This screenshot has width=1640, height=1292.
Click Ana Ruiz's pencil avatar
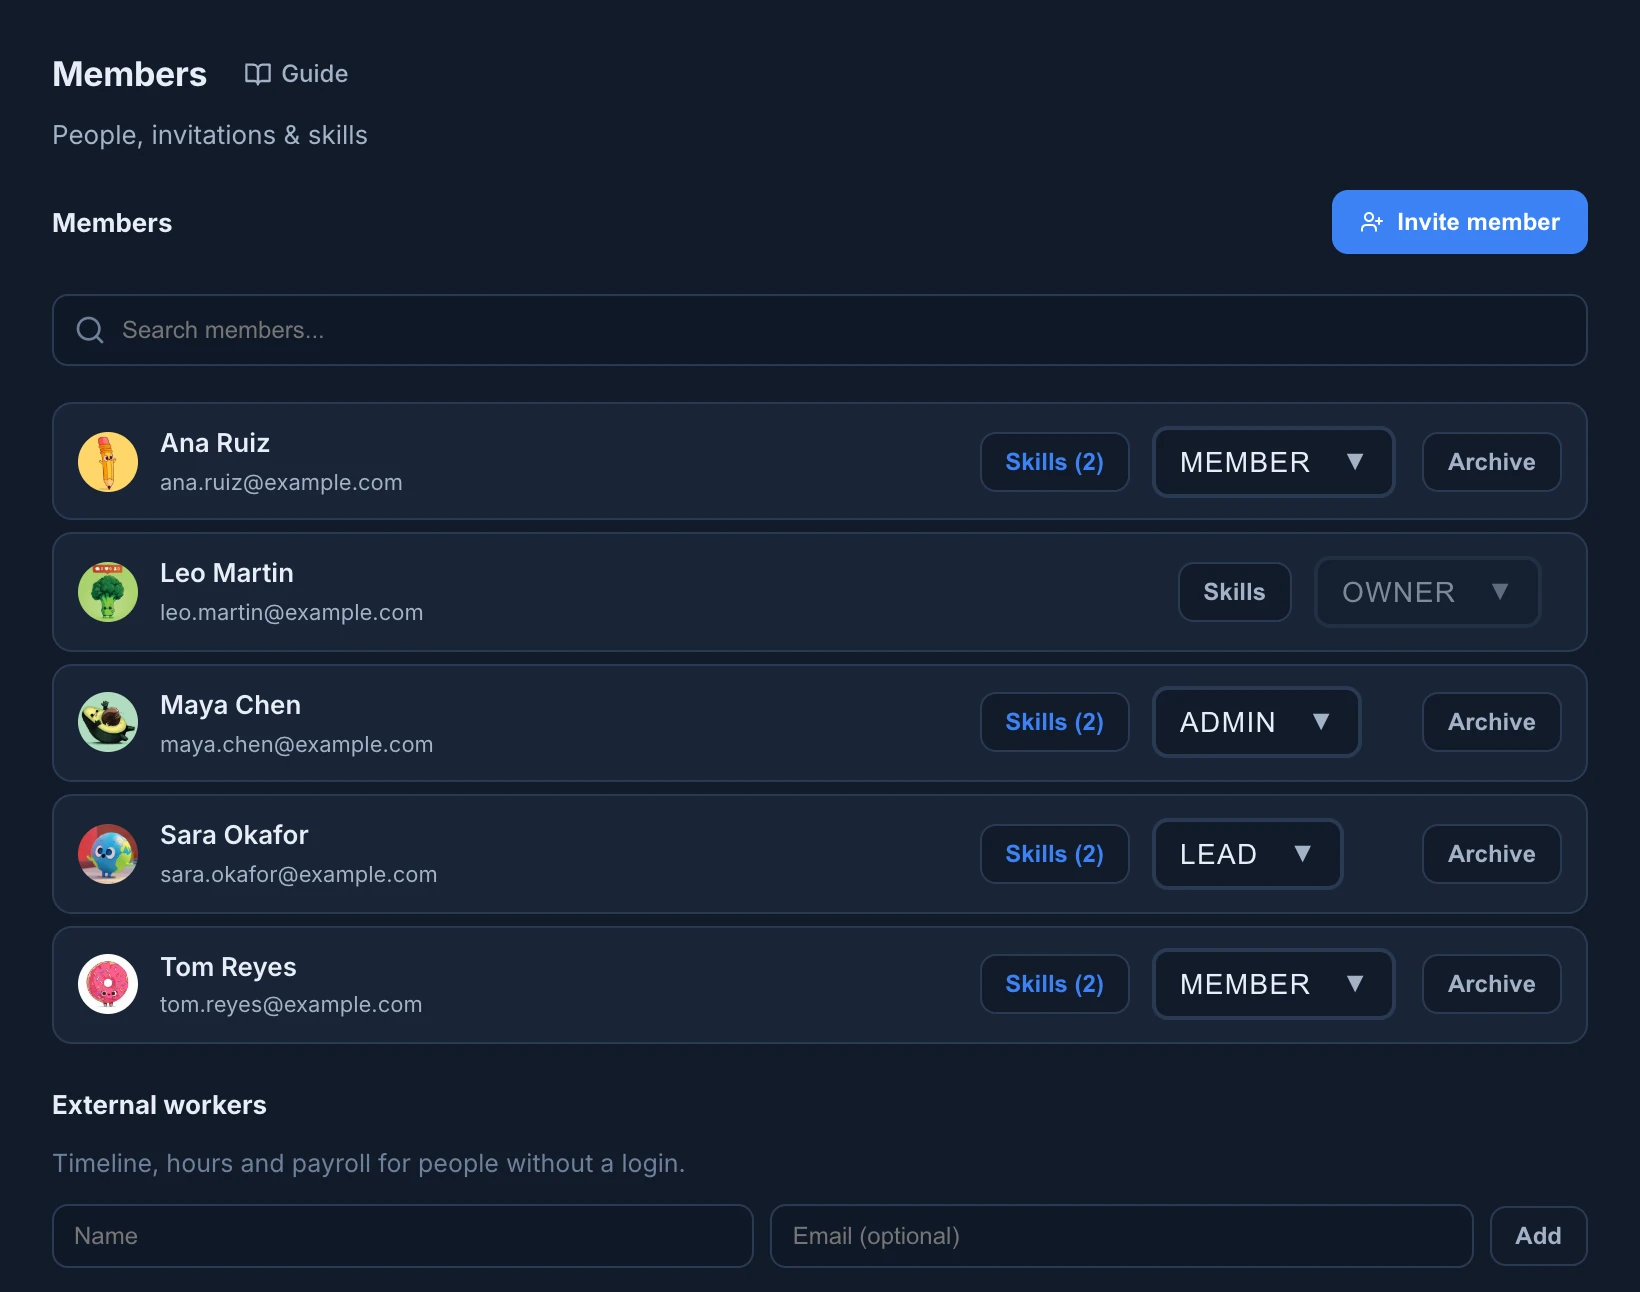pyautogui.click(x=108, y=462)
